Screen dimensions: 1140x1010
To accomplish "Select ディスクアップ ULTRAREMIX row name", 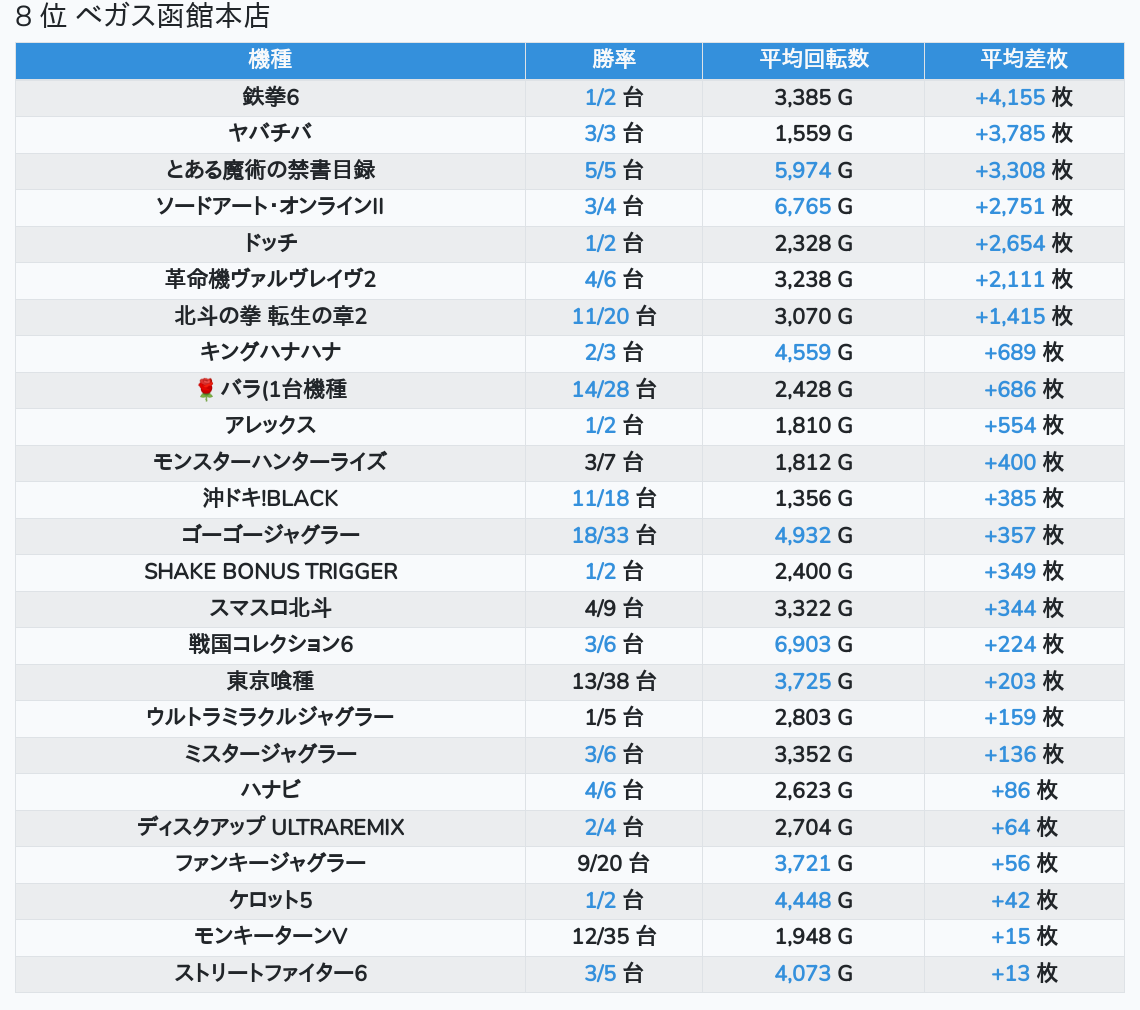I will (270, 827).
